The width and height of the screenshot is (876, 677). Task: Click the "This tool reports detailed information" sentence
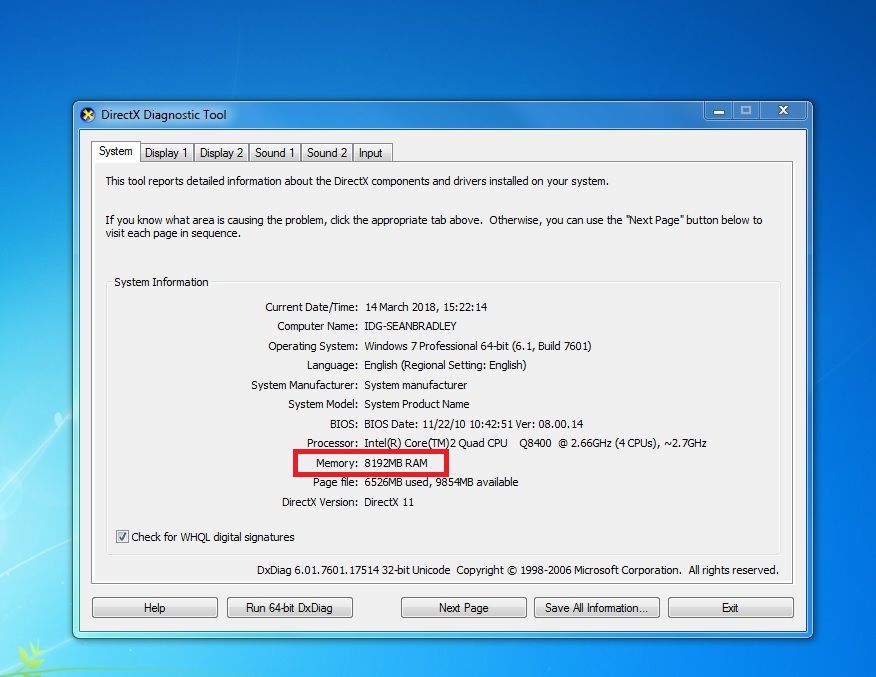tap(357, 182)
